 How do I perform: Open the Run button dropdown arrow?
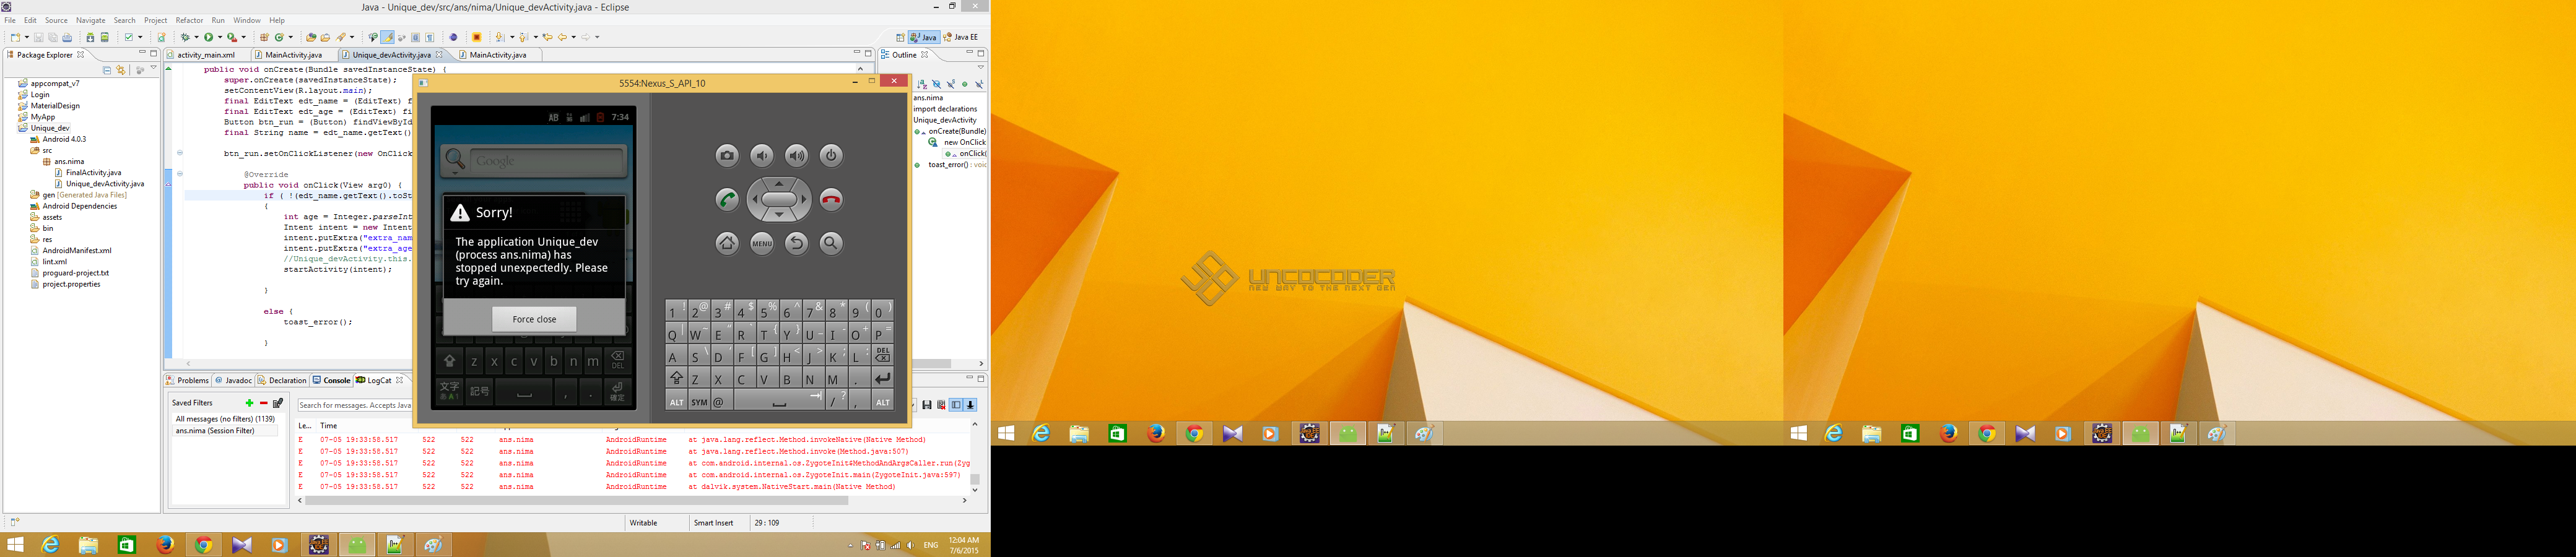[219, 38]
